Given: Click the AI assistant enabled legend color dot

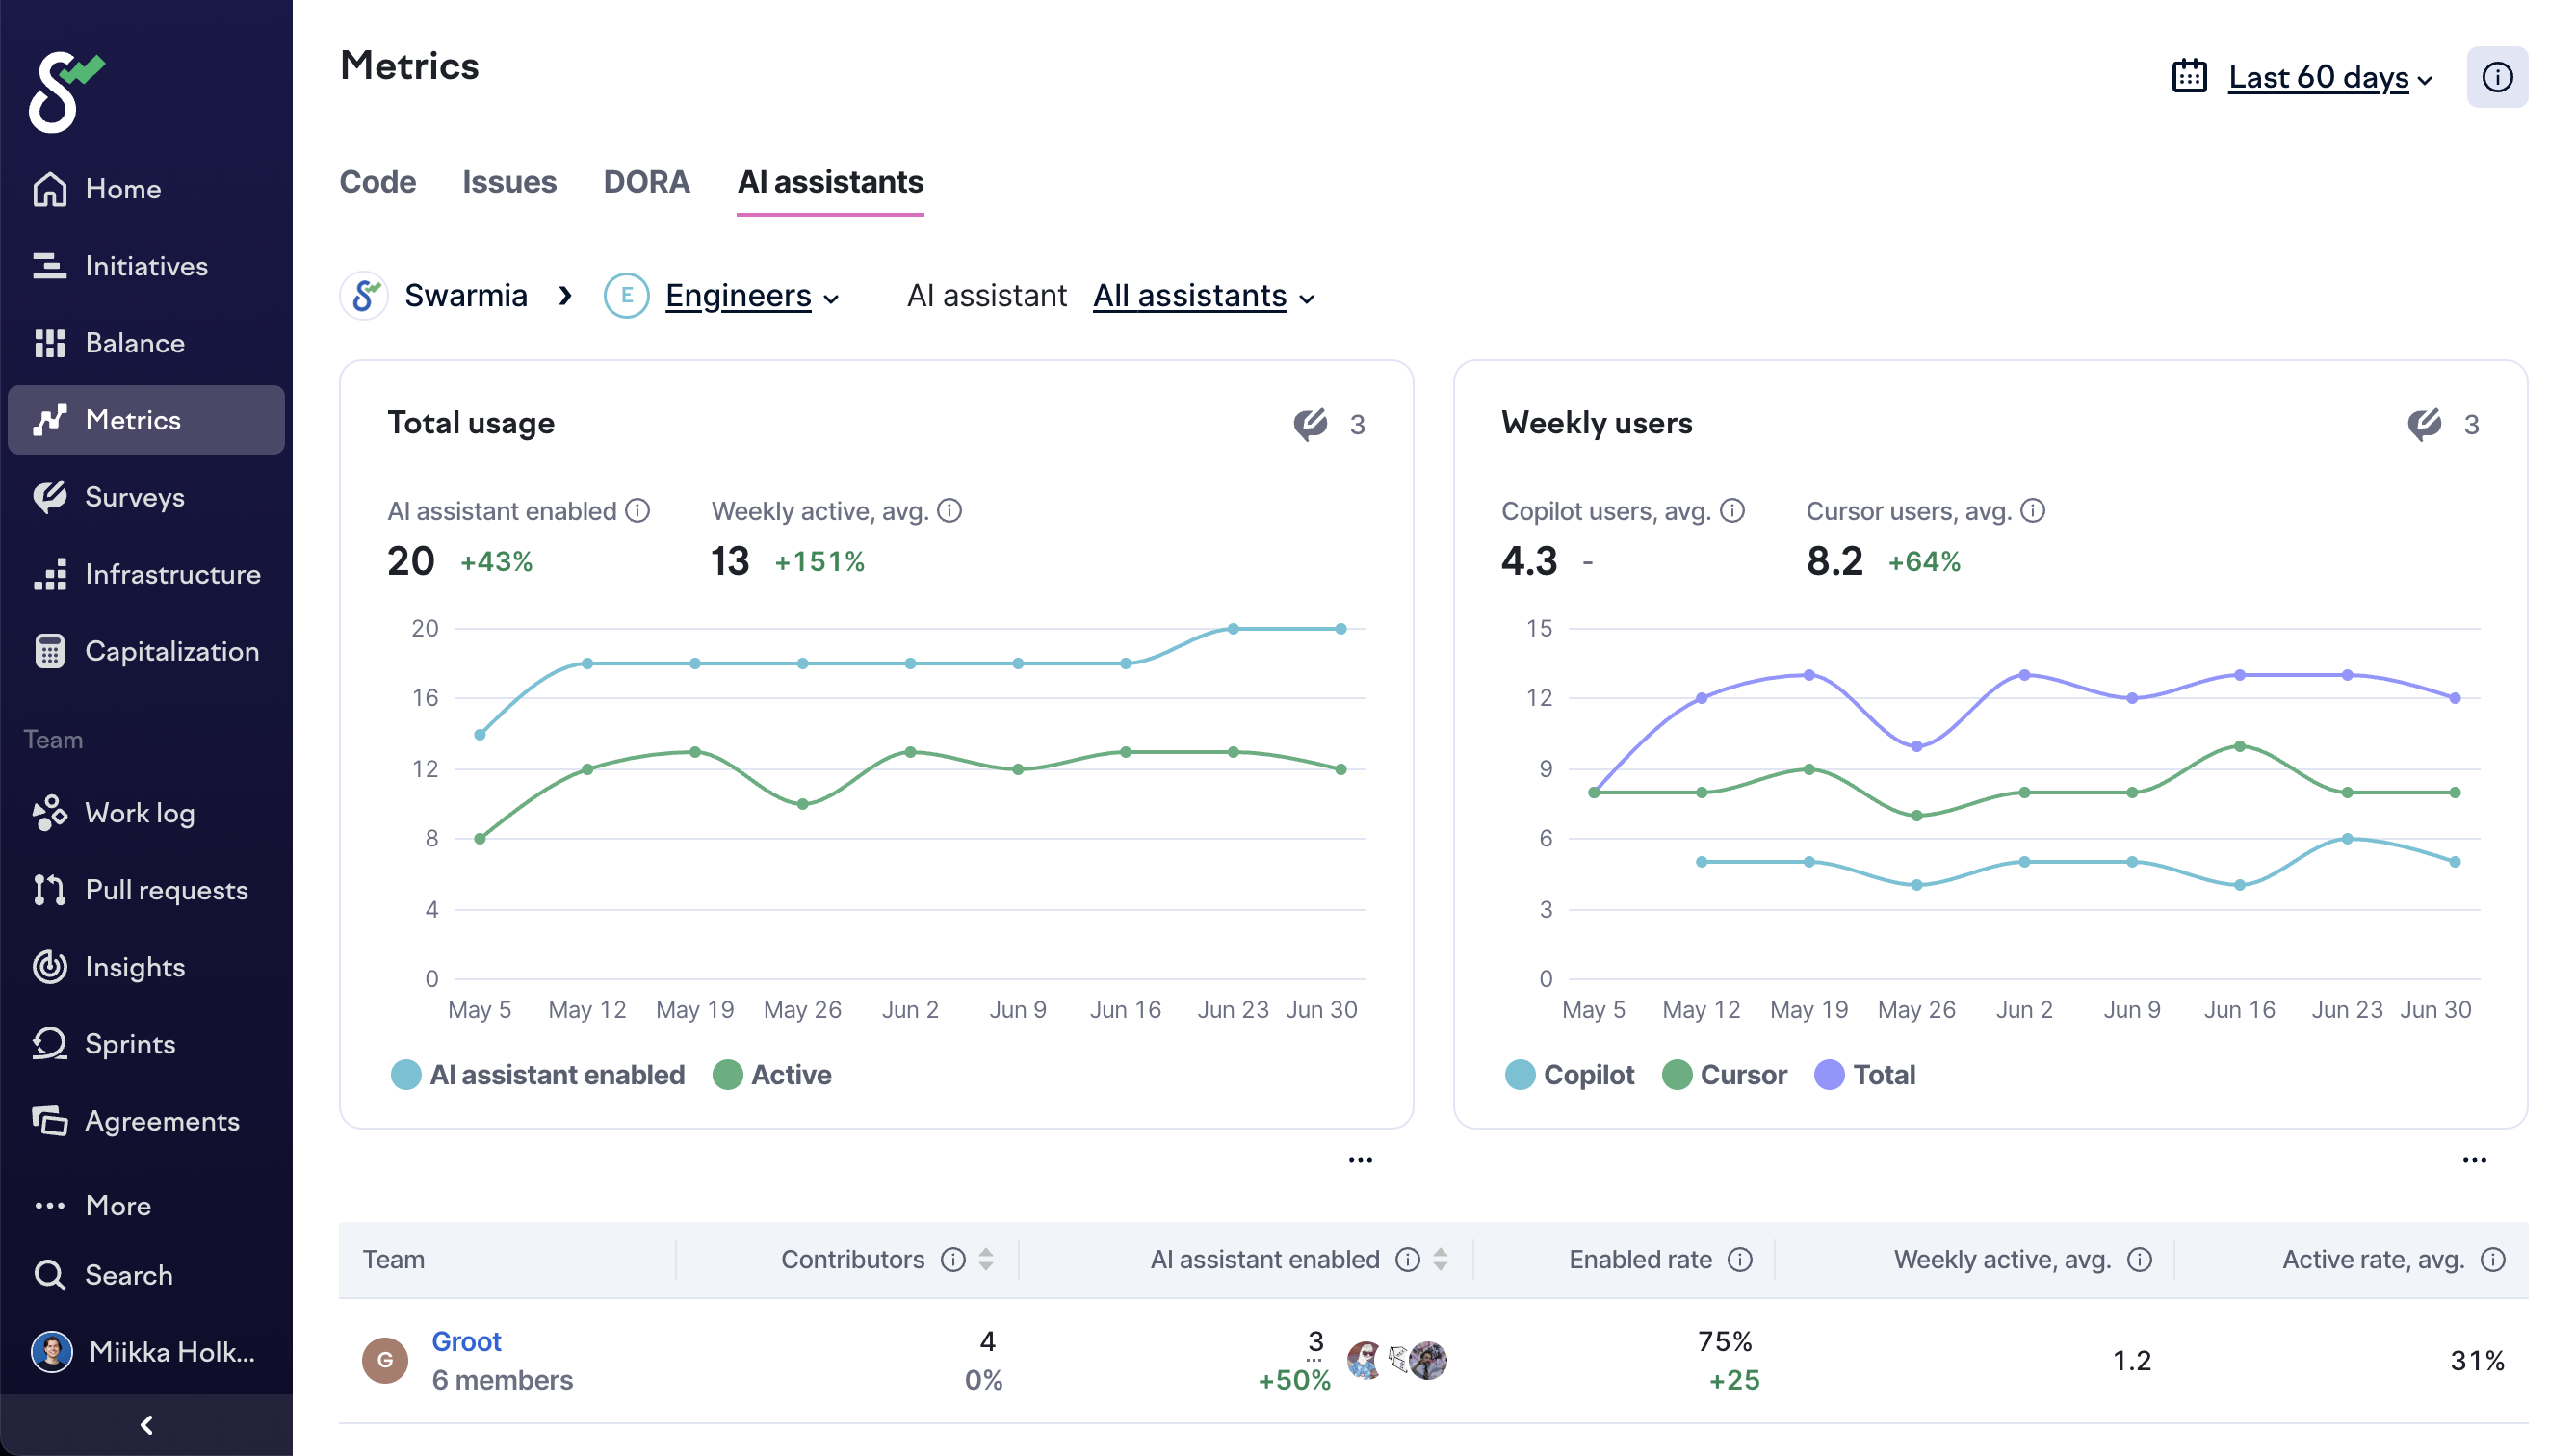Looking at the screenshot, I should point(406,1075).
